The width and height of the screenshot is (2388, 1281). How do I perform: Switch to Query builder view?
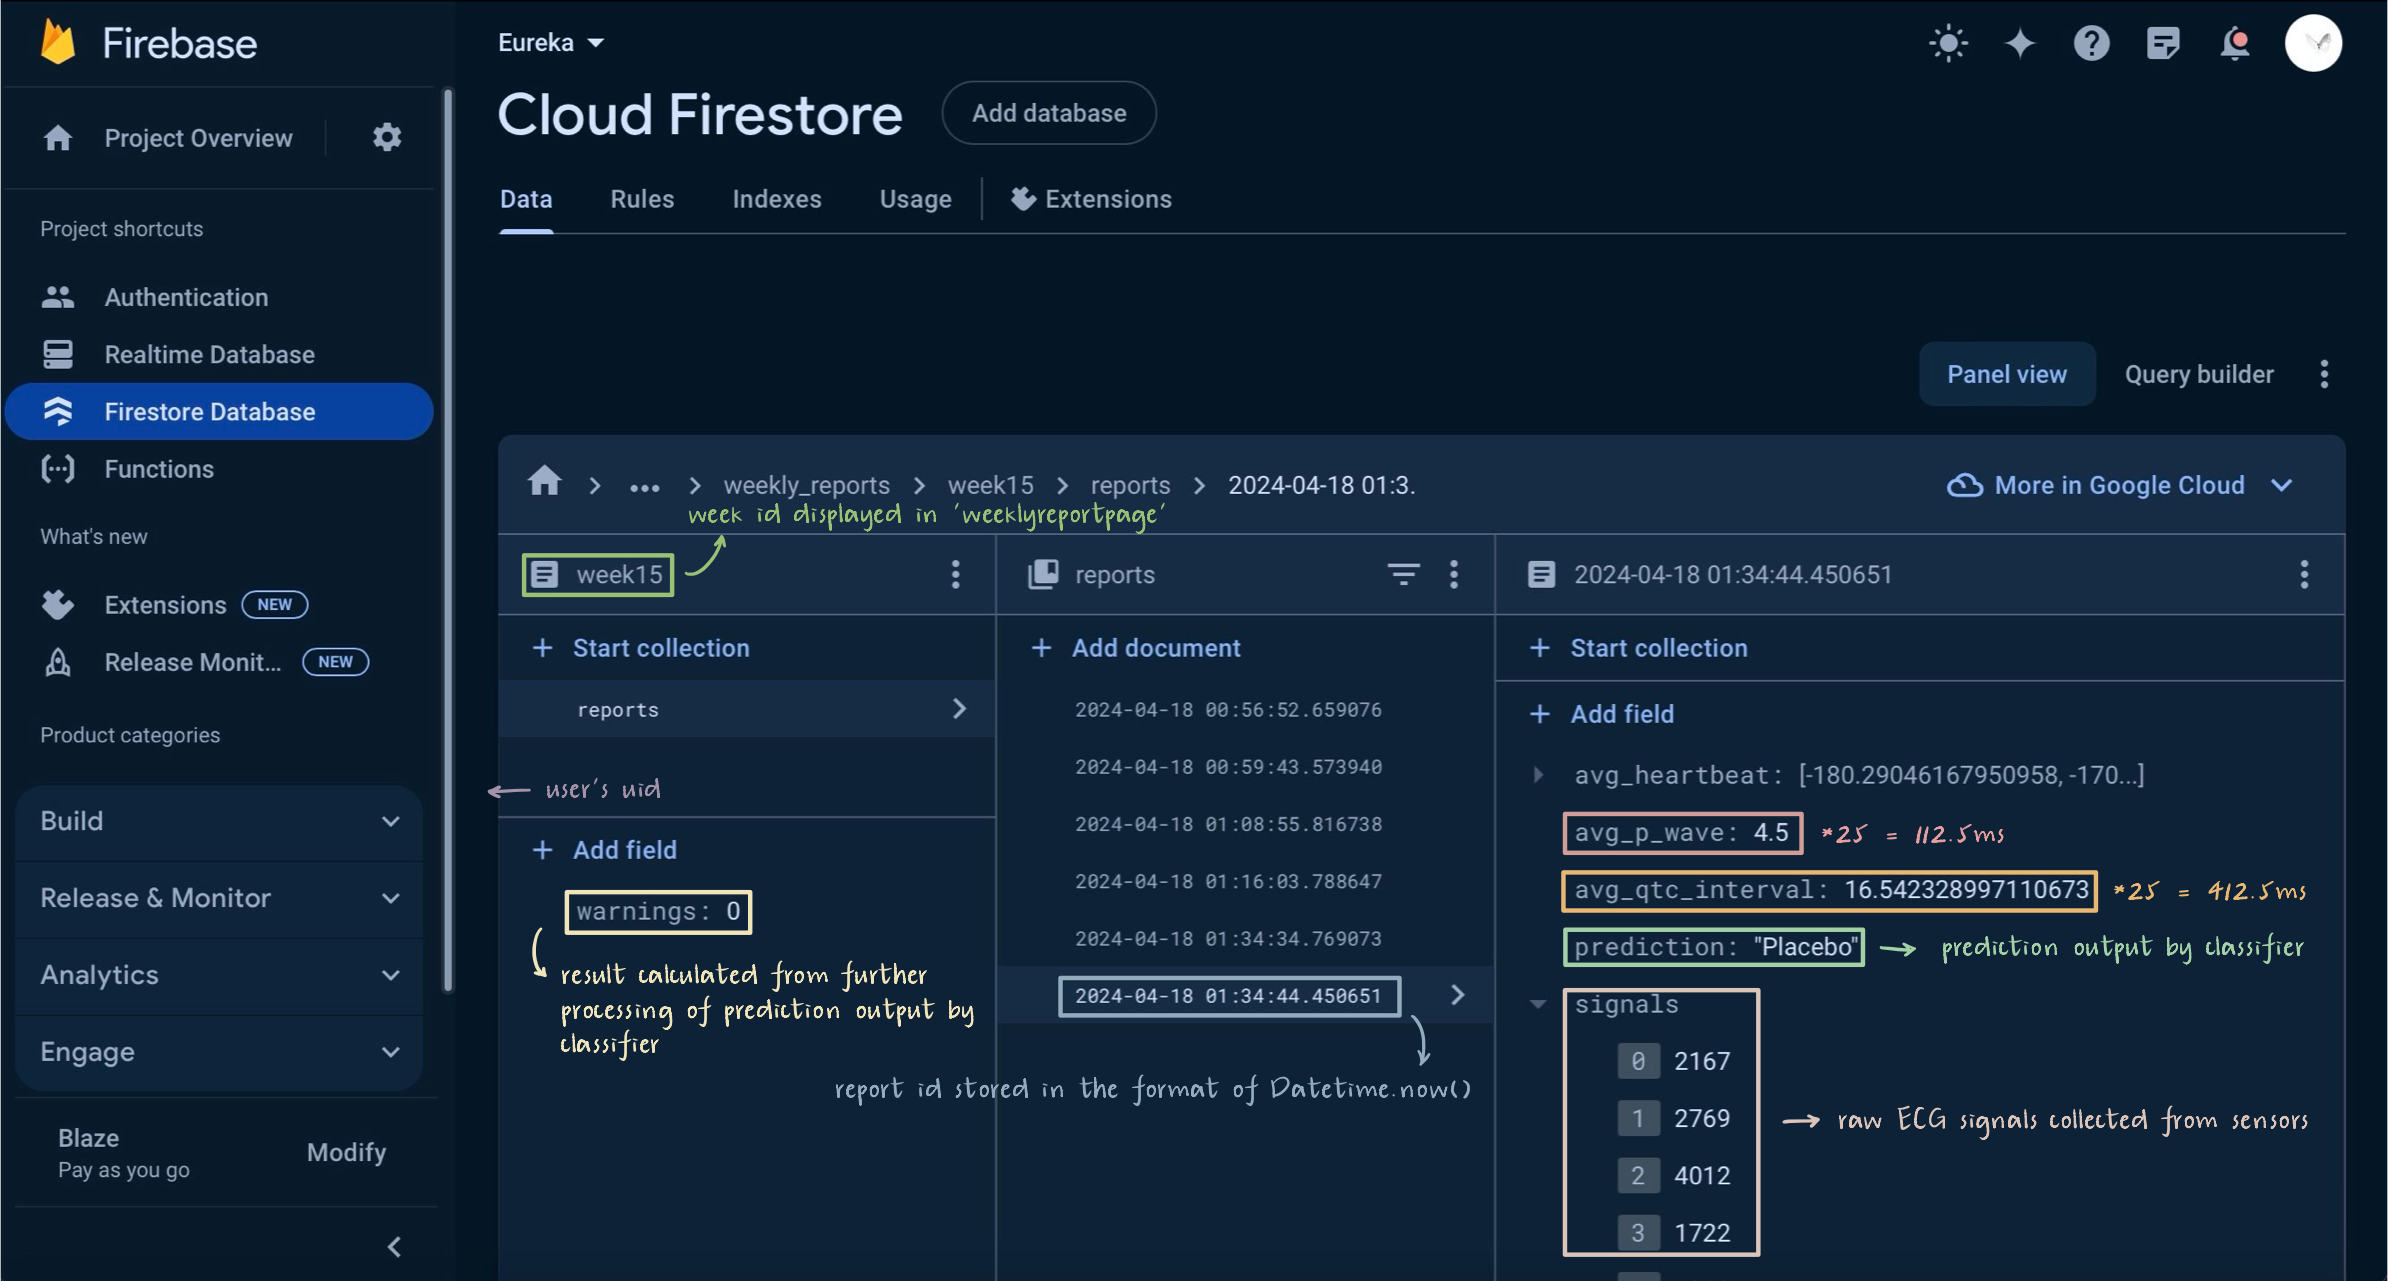[2198, 374]
